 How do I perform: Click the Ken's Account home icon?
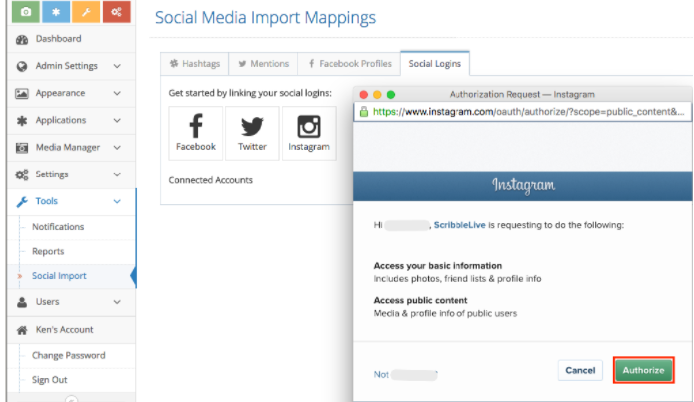tap(22, 330)
